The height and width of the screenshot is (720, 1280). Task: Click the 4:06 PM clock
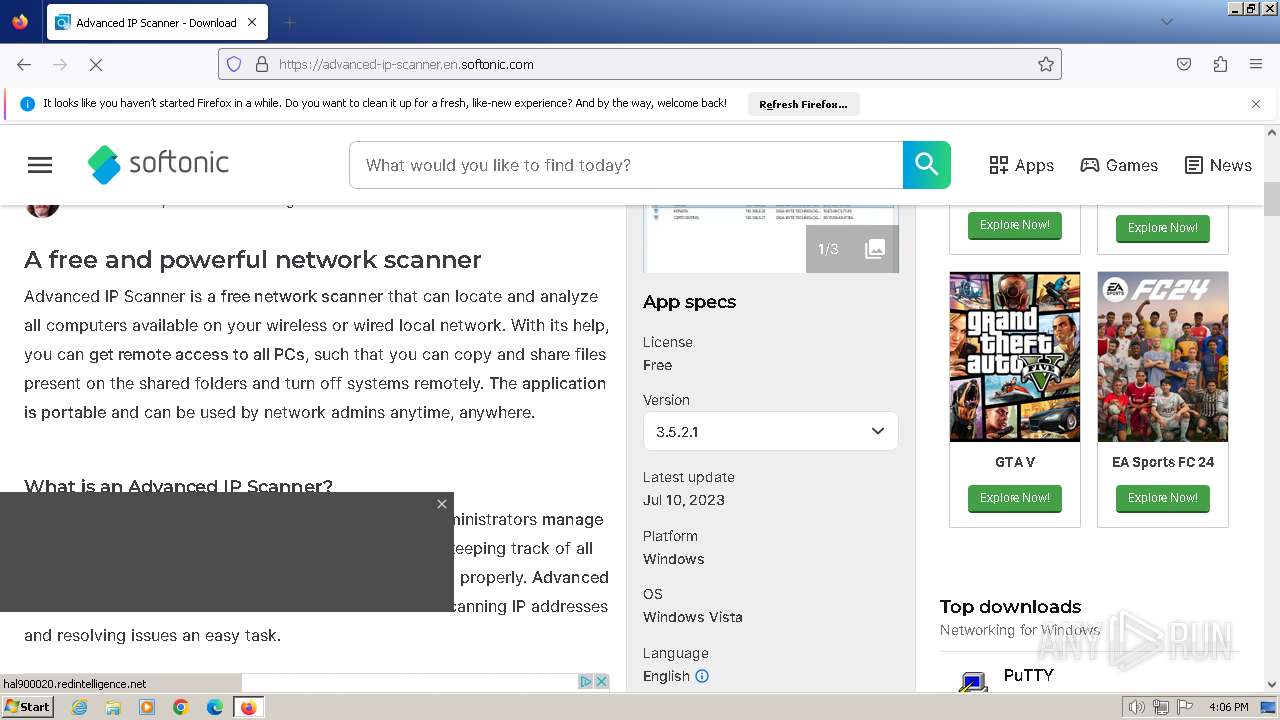(x=1229, y=707)
